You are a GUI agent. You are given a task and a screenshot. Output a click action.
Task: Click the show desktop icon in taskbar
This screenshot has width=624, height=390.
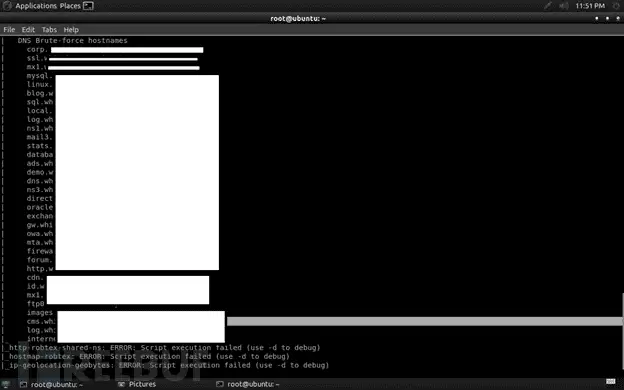(x=6, y=384)
